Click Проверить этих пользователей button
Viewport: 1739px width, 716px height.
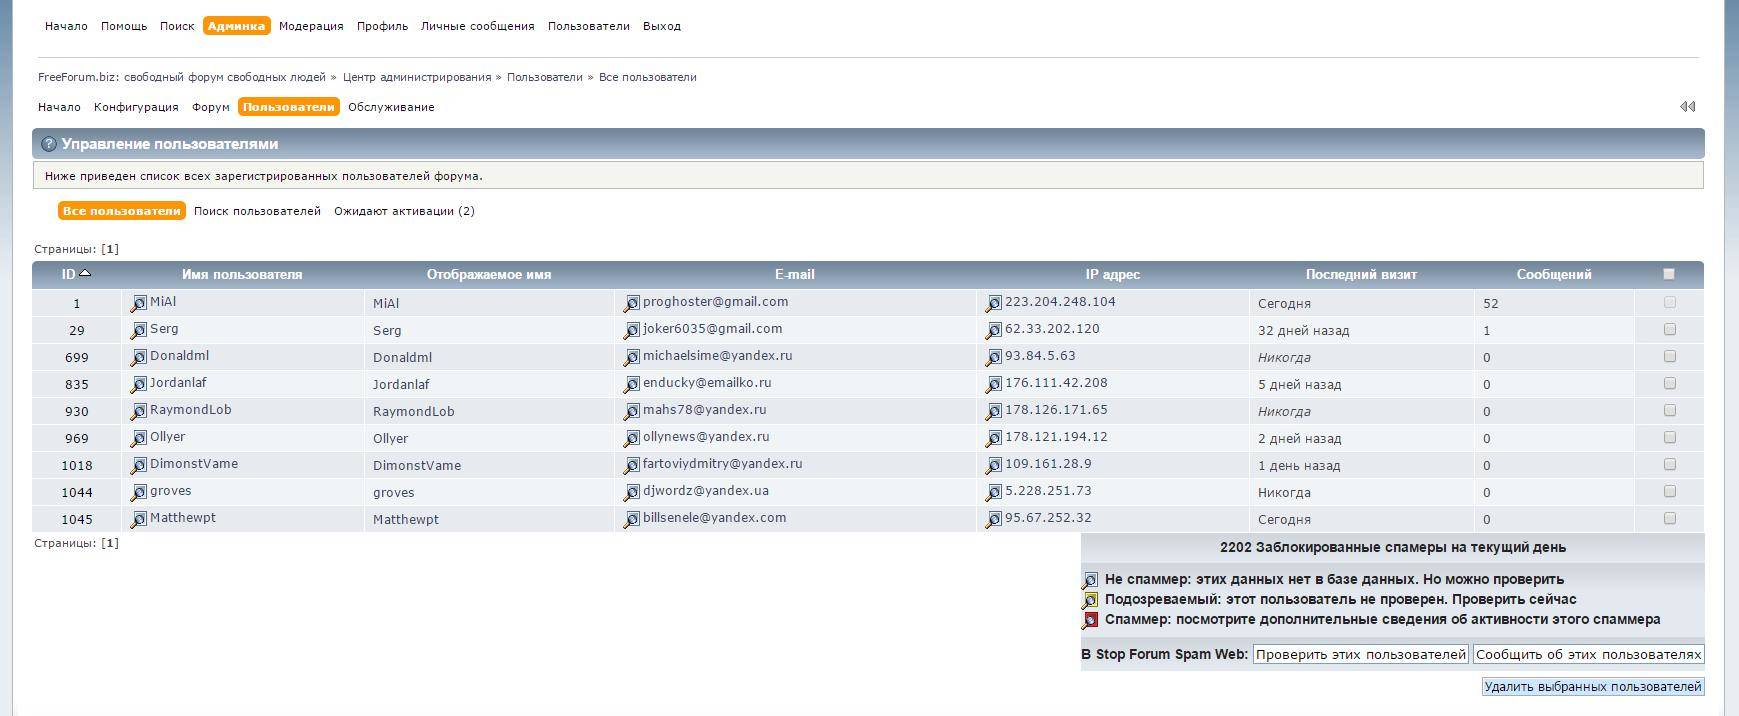(x=1360, y=655)
